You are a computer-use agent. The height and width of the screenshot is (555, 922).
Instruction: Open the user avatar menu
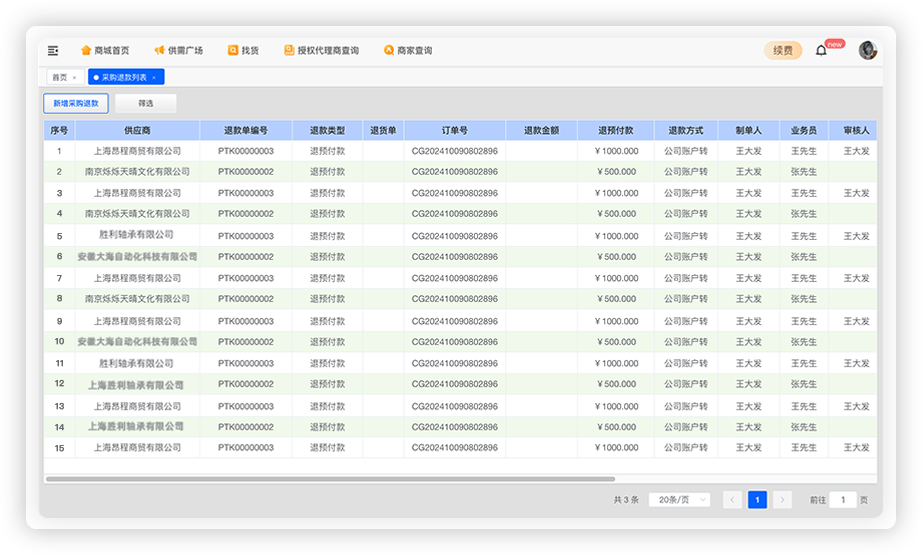click(868, 51)
